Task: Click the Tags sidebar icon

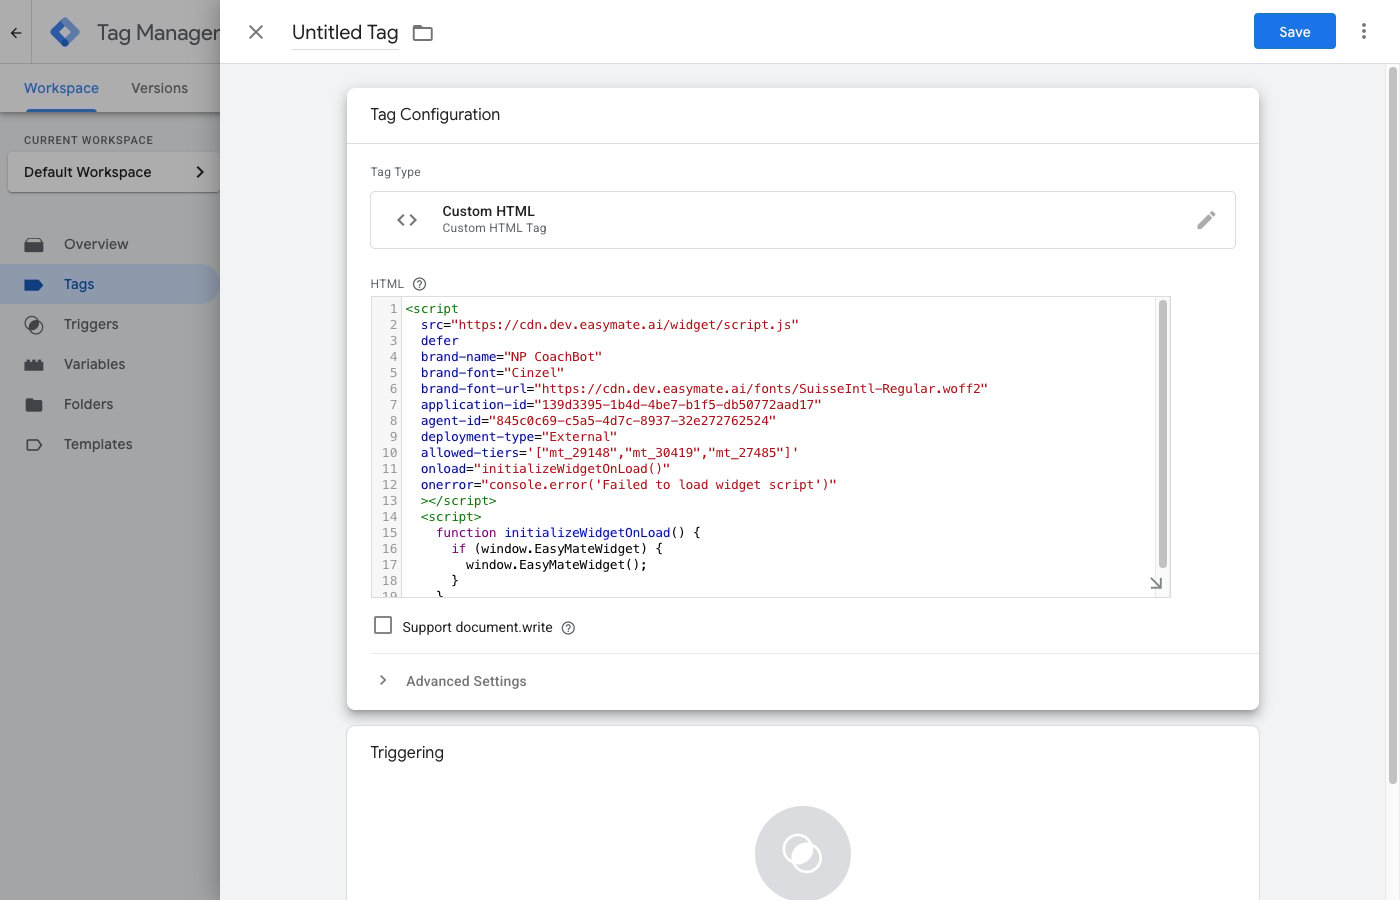Action: [x=34, y=285]
